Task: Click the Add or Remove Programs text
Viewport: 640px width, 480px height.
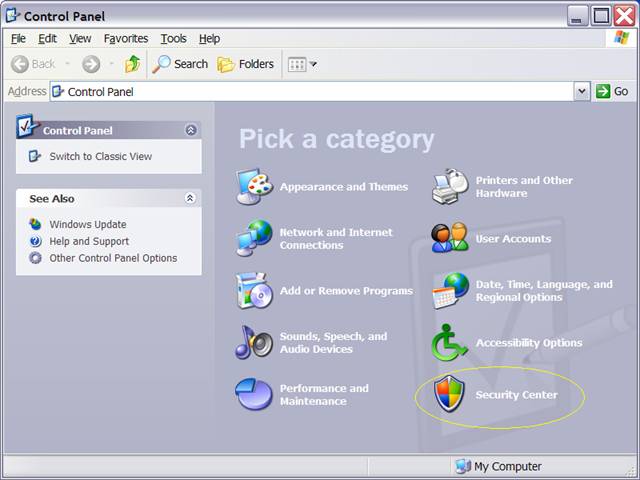Action: coord(346,291)
